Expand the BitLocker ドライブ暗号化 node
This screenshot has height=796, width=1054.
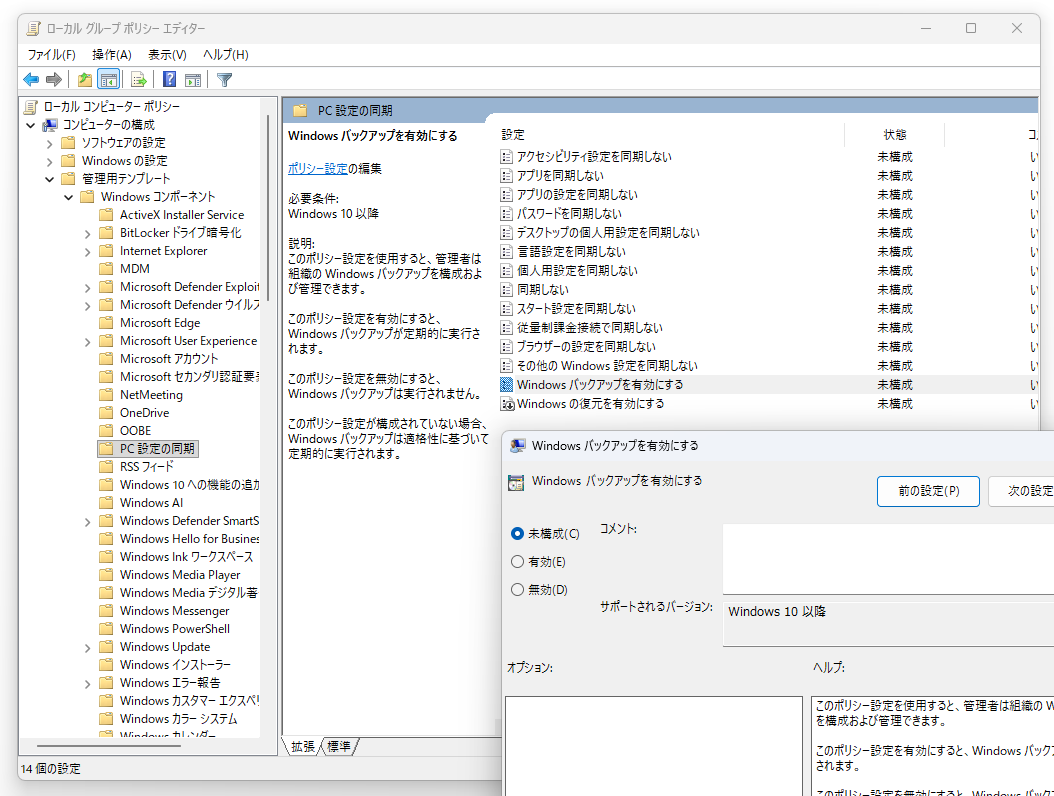87,233
